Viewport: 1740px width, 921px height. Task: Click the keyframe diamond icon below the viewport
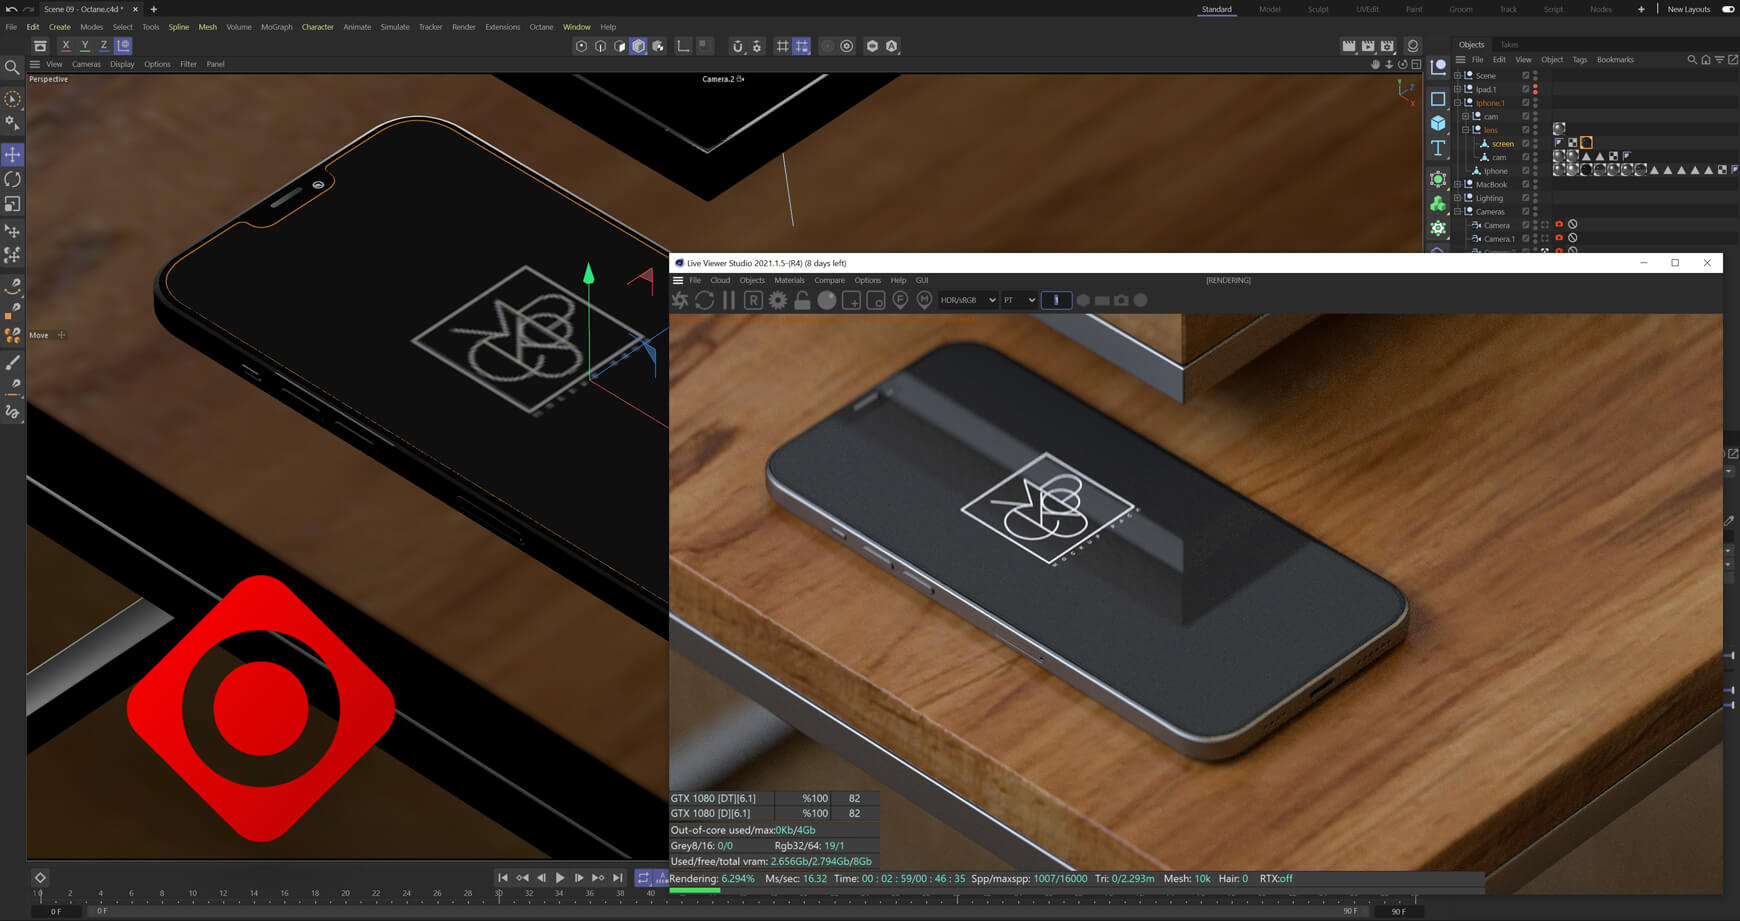pyautogui.click(x=40, y=877)
